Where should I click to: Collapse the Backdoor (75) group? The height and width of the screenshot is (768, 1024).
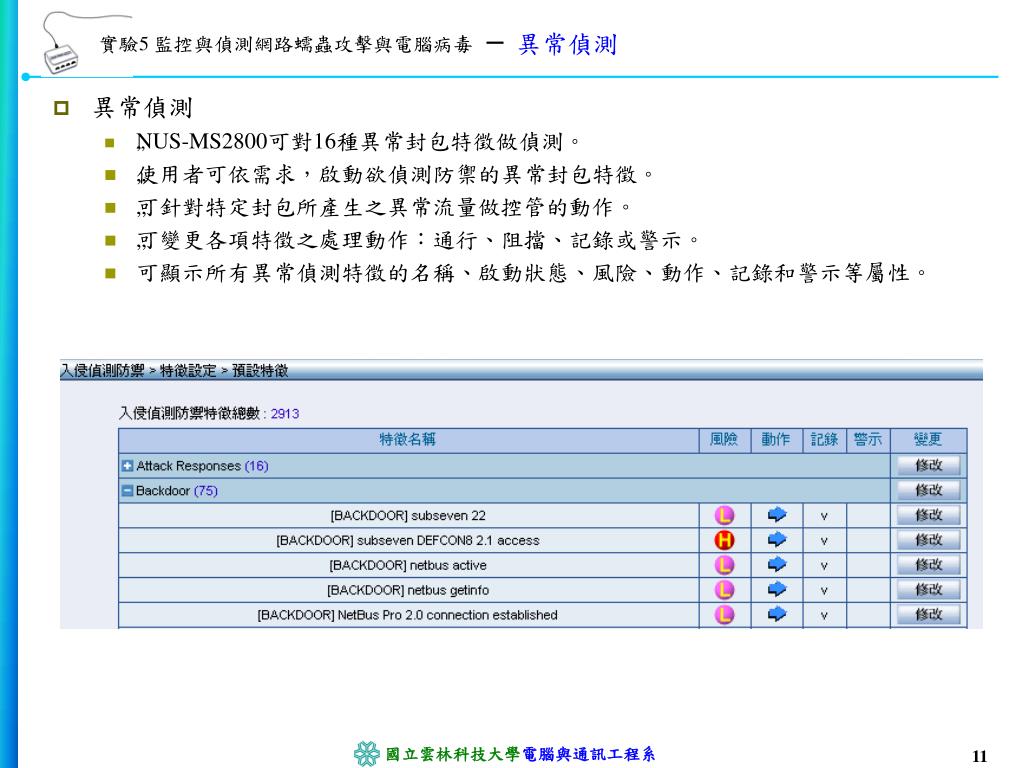(127, 491)
